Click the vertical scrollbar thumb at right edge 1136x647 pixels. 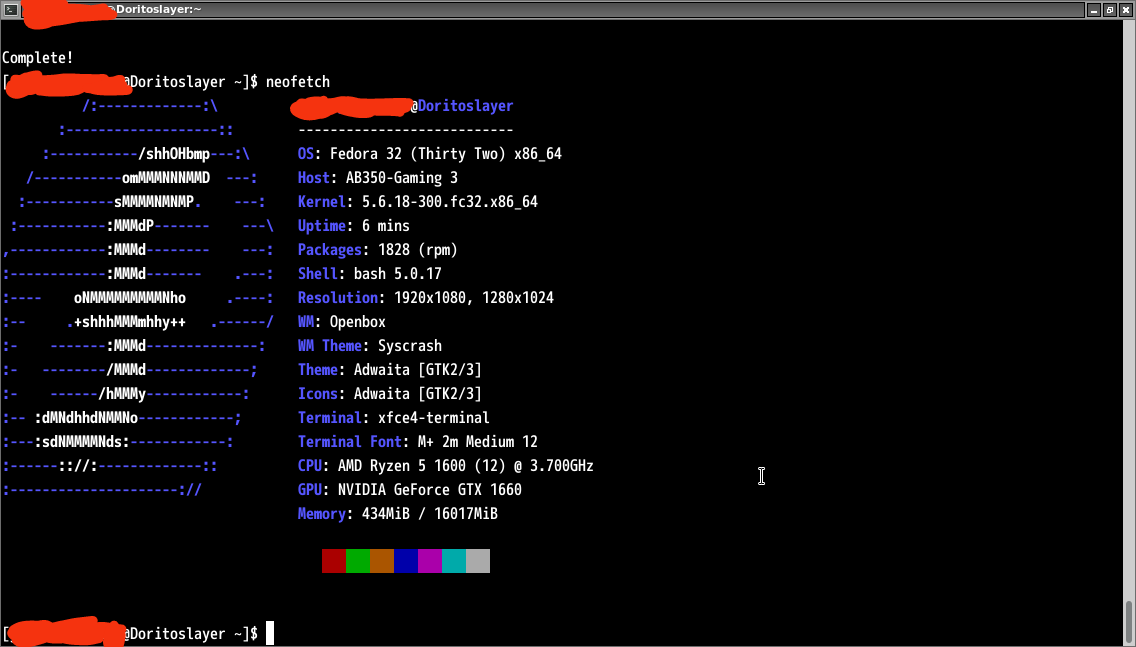(1130, 621)
